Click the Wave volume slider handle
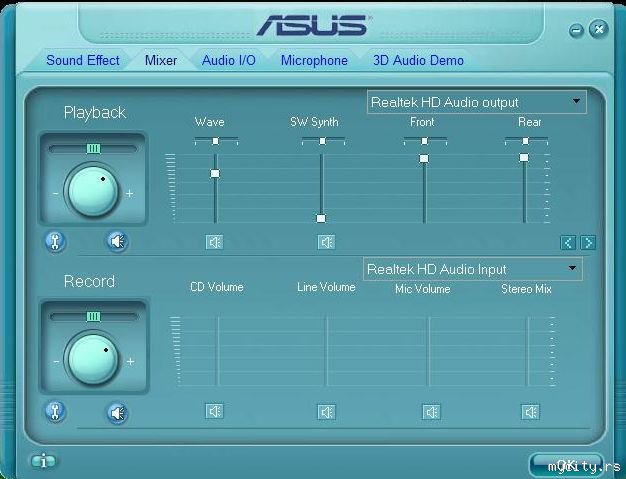The width and height of the screenshot is (626, 479). [x=215, y=174]
